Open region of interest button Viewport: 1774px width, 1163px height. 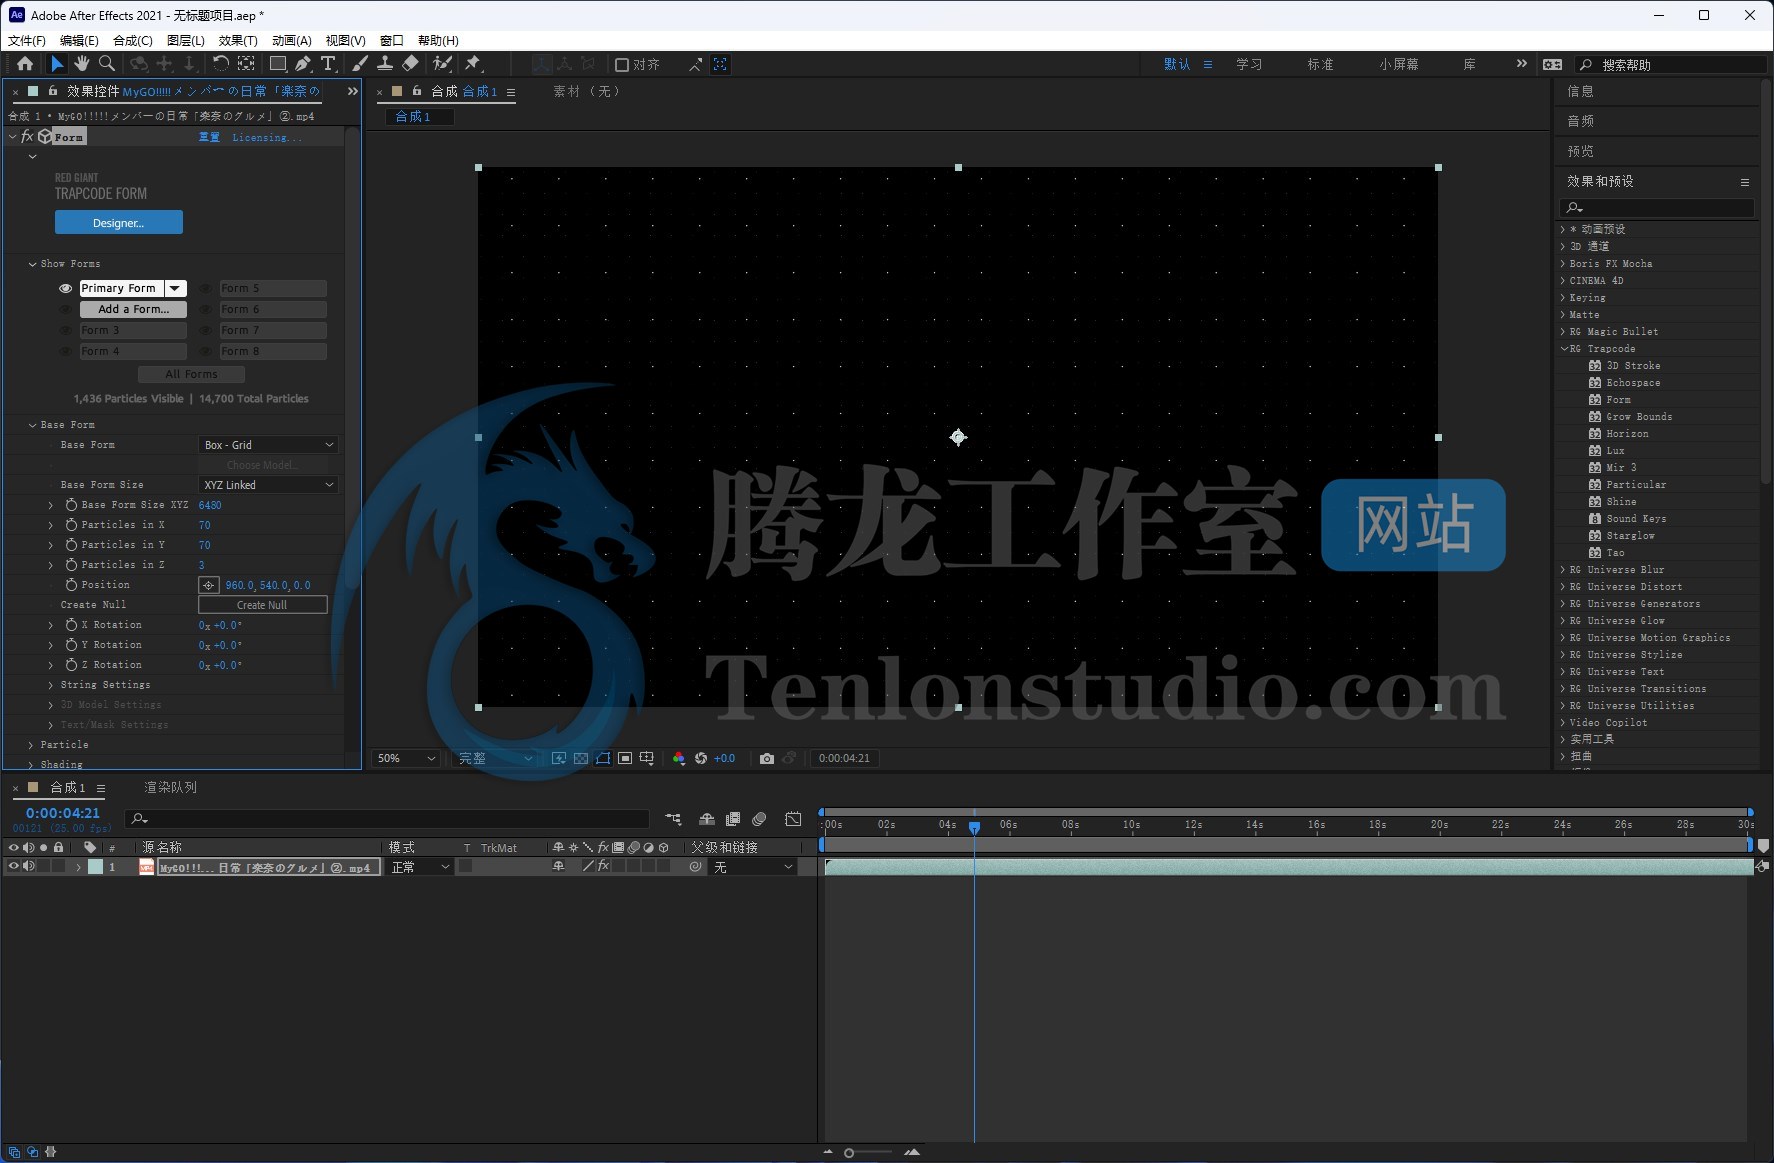click(x=625, y=758)
